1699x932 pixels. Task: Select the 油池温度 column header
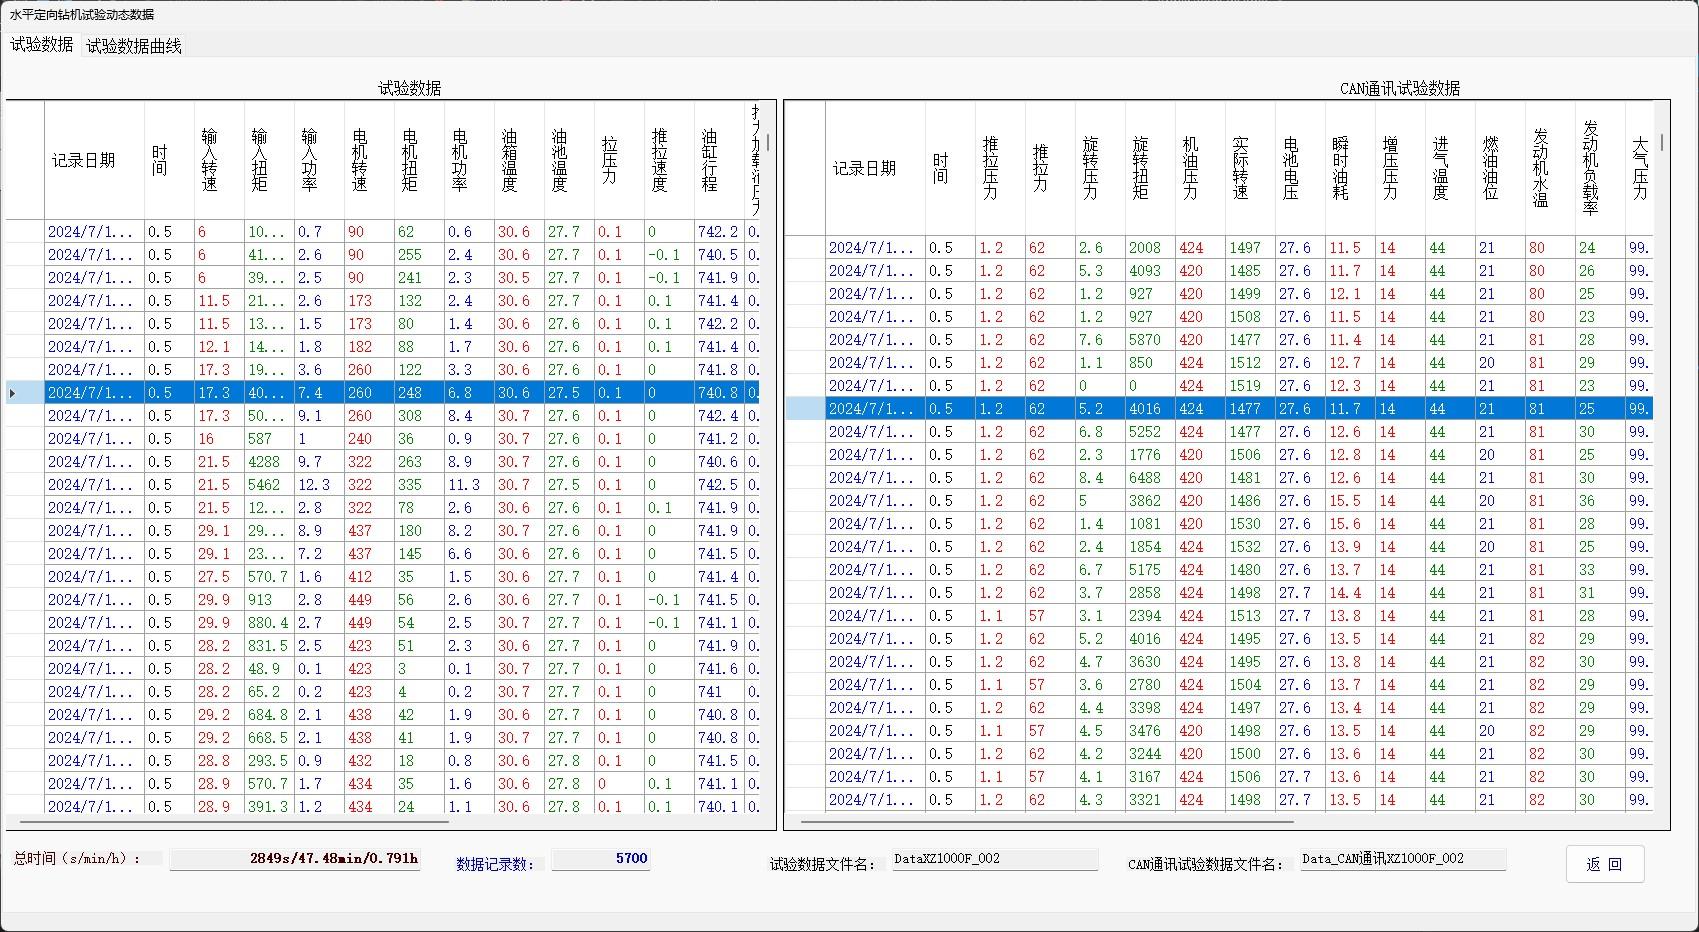569,160
